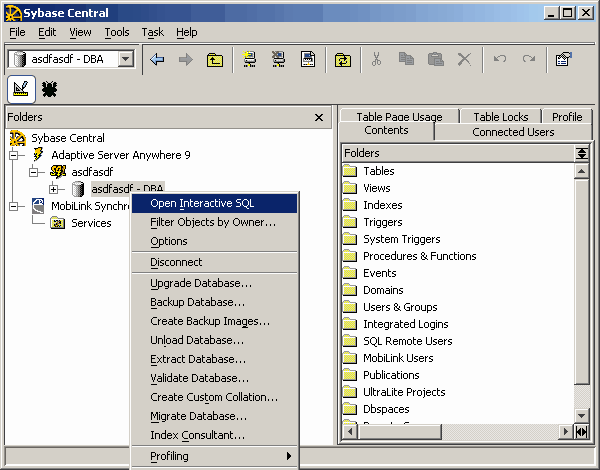Collapse the MobiLink Synchronization node
600x470 pixels.
(x=14, y=206)
